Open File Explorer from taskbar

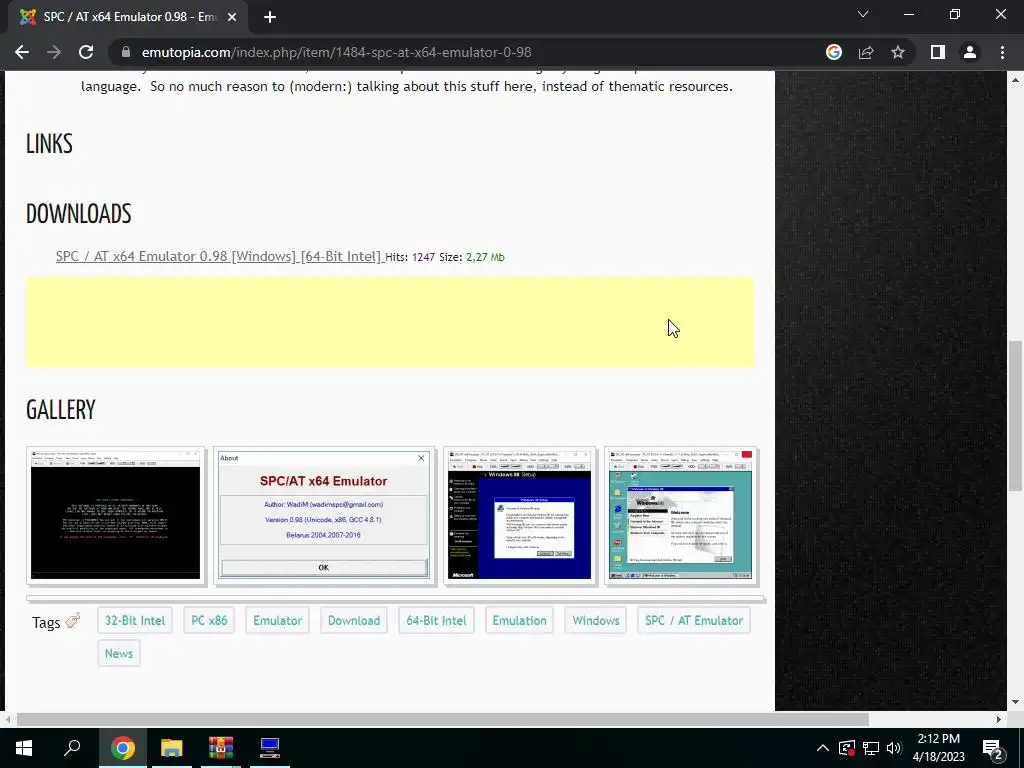click(172, 748)
